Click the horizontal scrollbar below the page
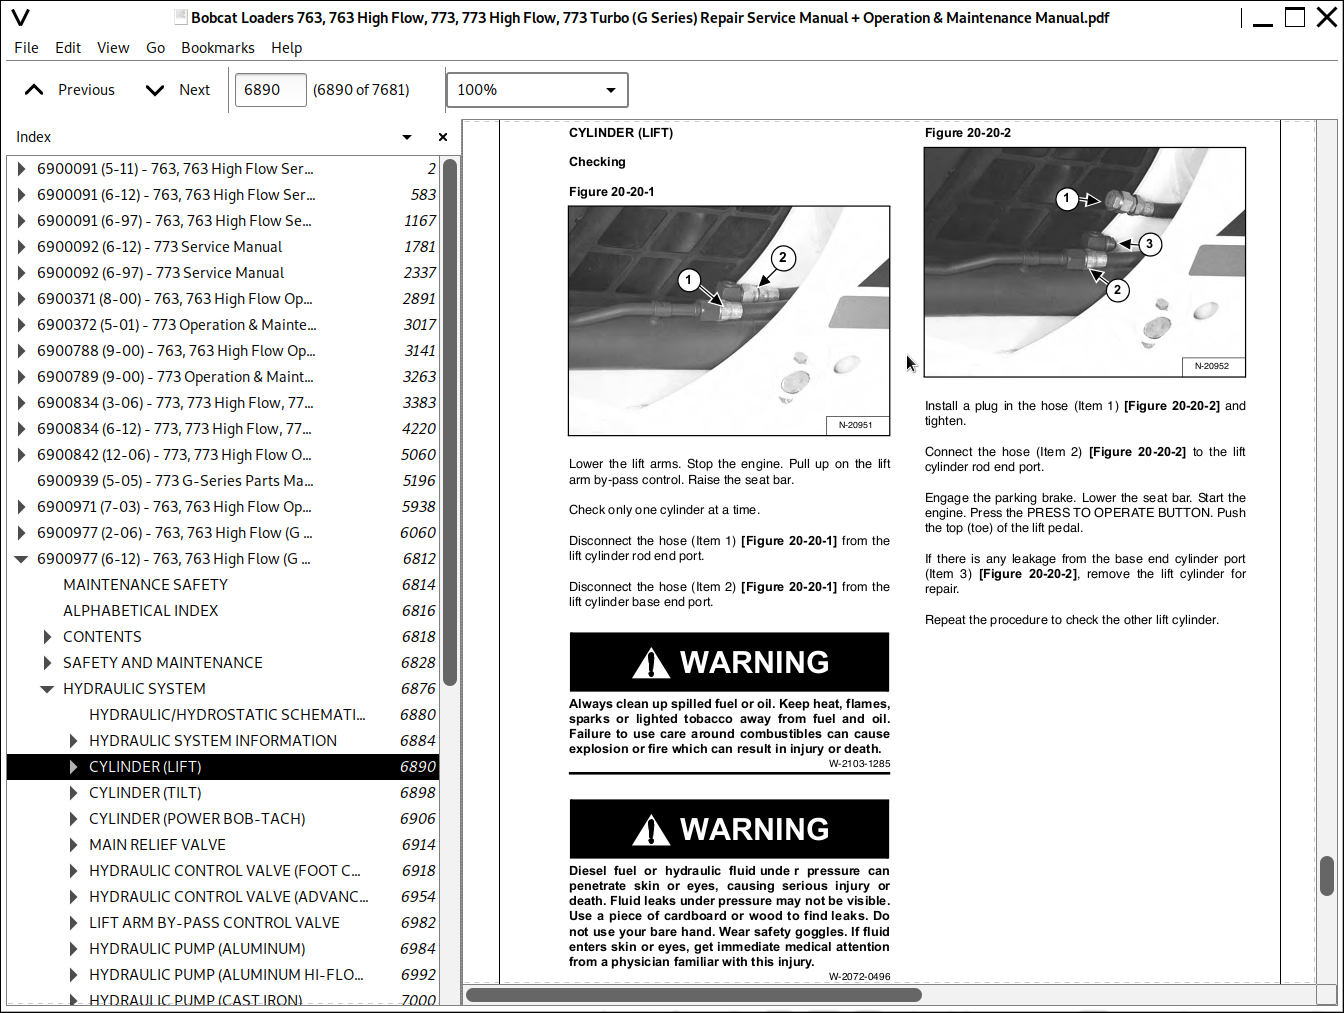 (x=693, y=994)
